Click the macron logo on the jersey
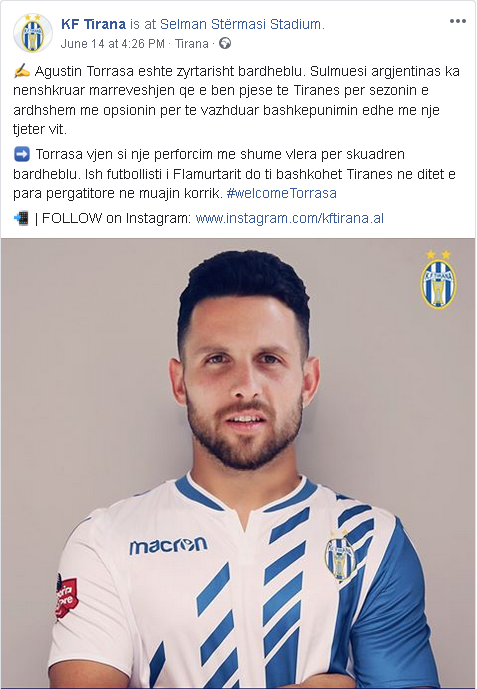This screenshot has width=477, height=689. (x=168, y=545)
